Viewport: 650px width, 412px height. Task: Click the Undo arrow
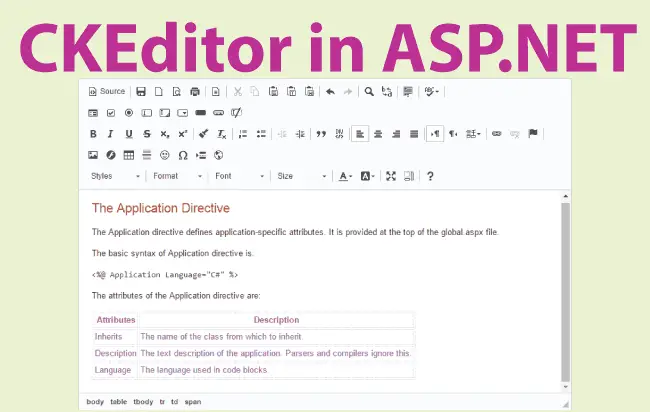point(330,92)
